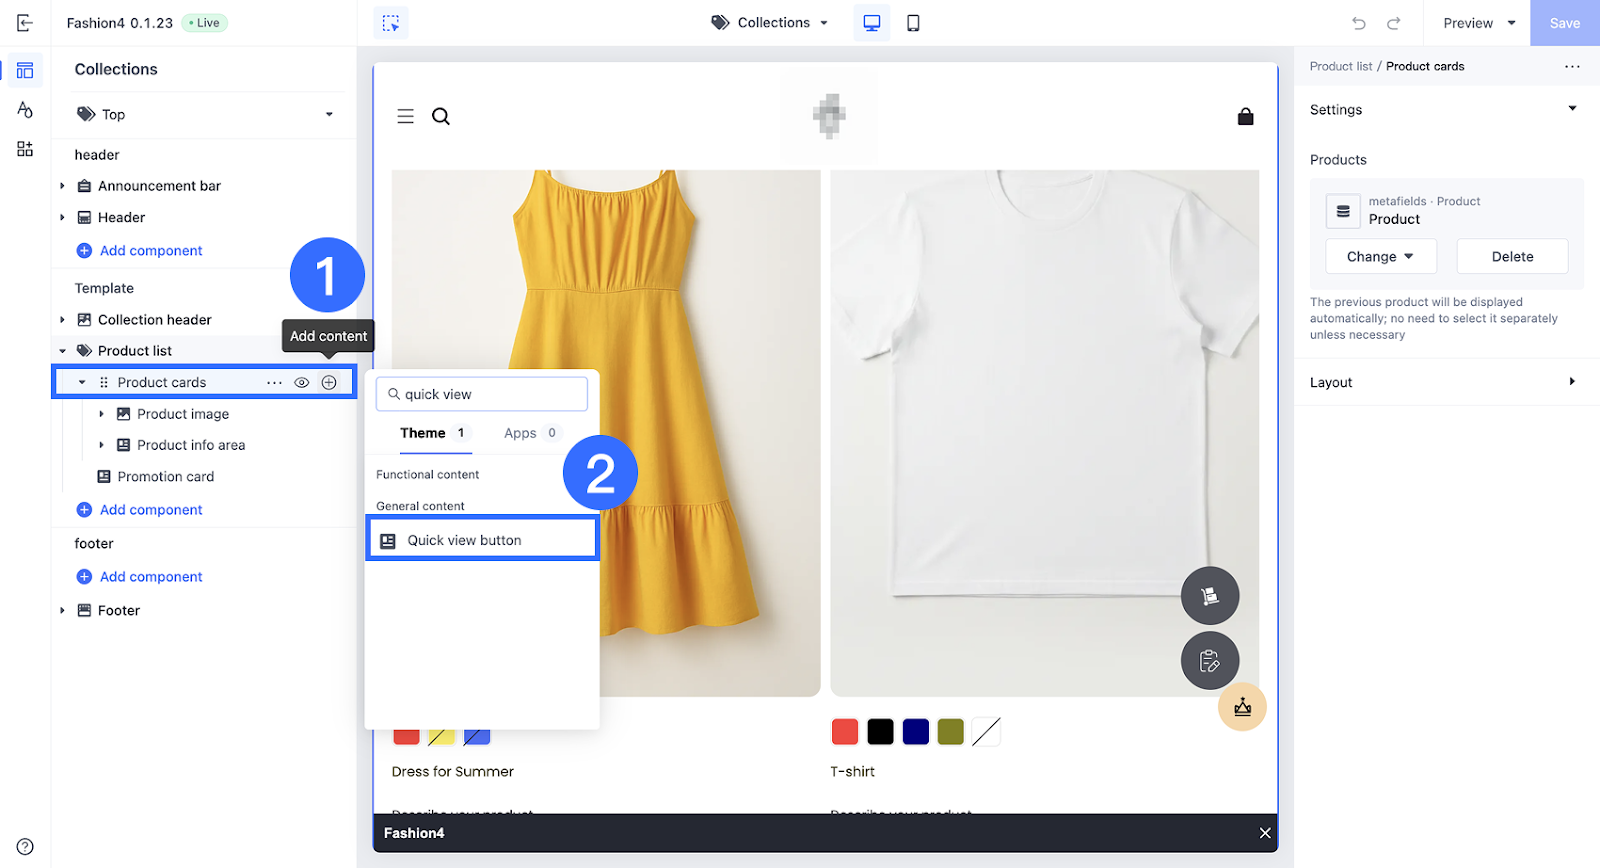
Task: Open the help question mark icon
Action: 25,846
